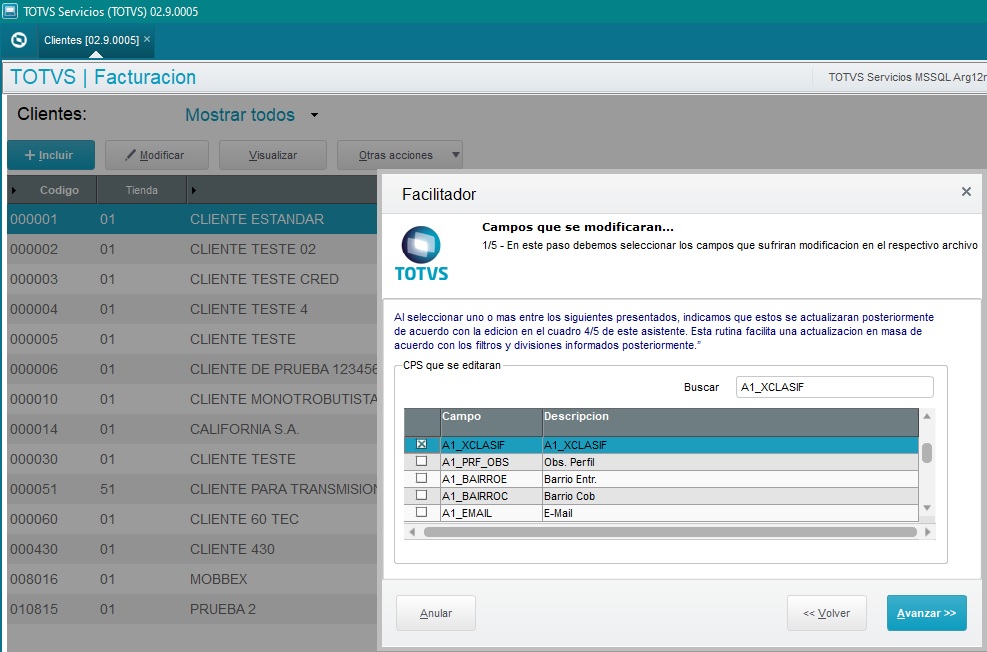The image size is (987, 652).
Task: Click into the Buscar search field
Action: pos(835,387)
